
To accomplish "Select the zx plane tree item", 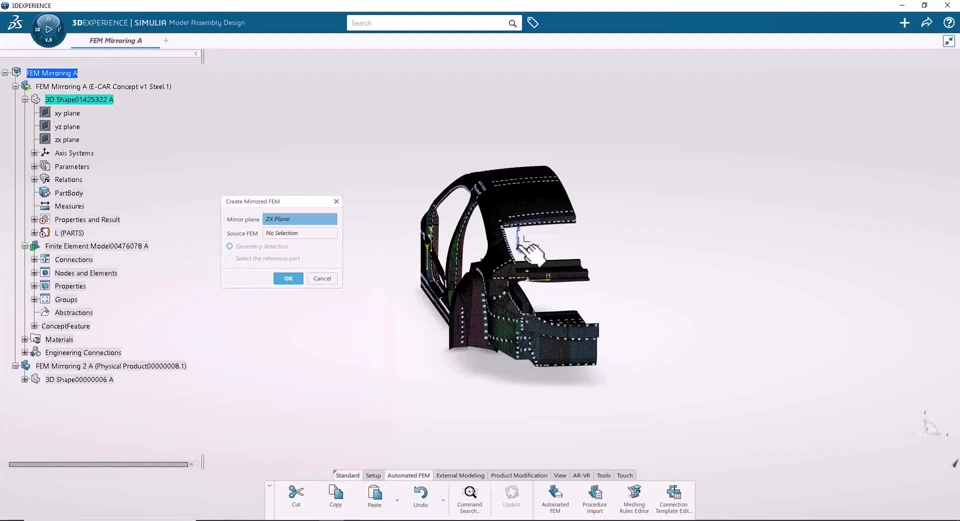I will (67, 140).
